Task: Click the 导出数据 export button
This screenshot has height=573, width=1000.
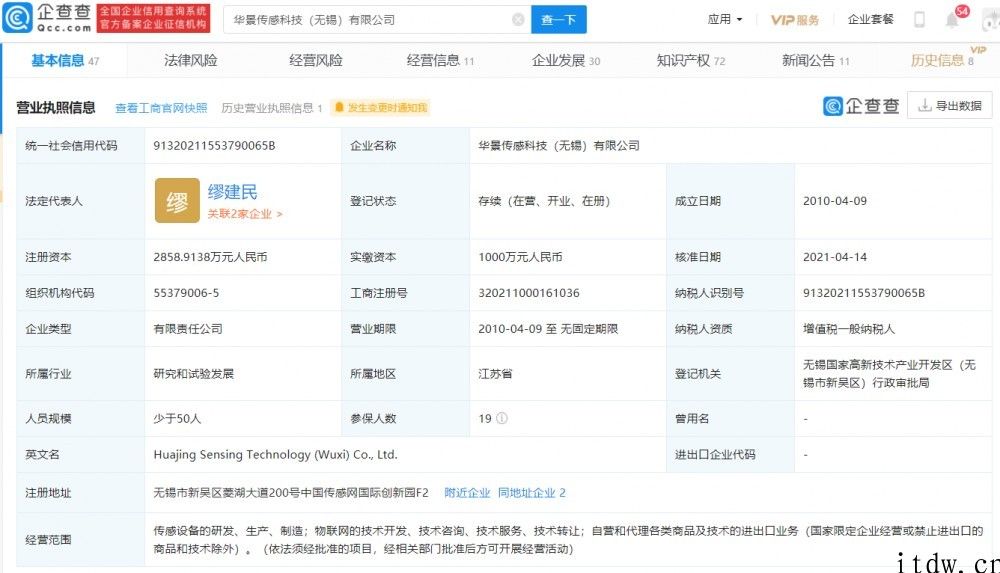Action: [950, 106]
